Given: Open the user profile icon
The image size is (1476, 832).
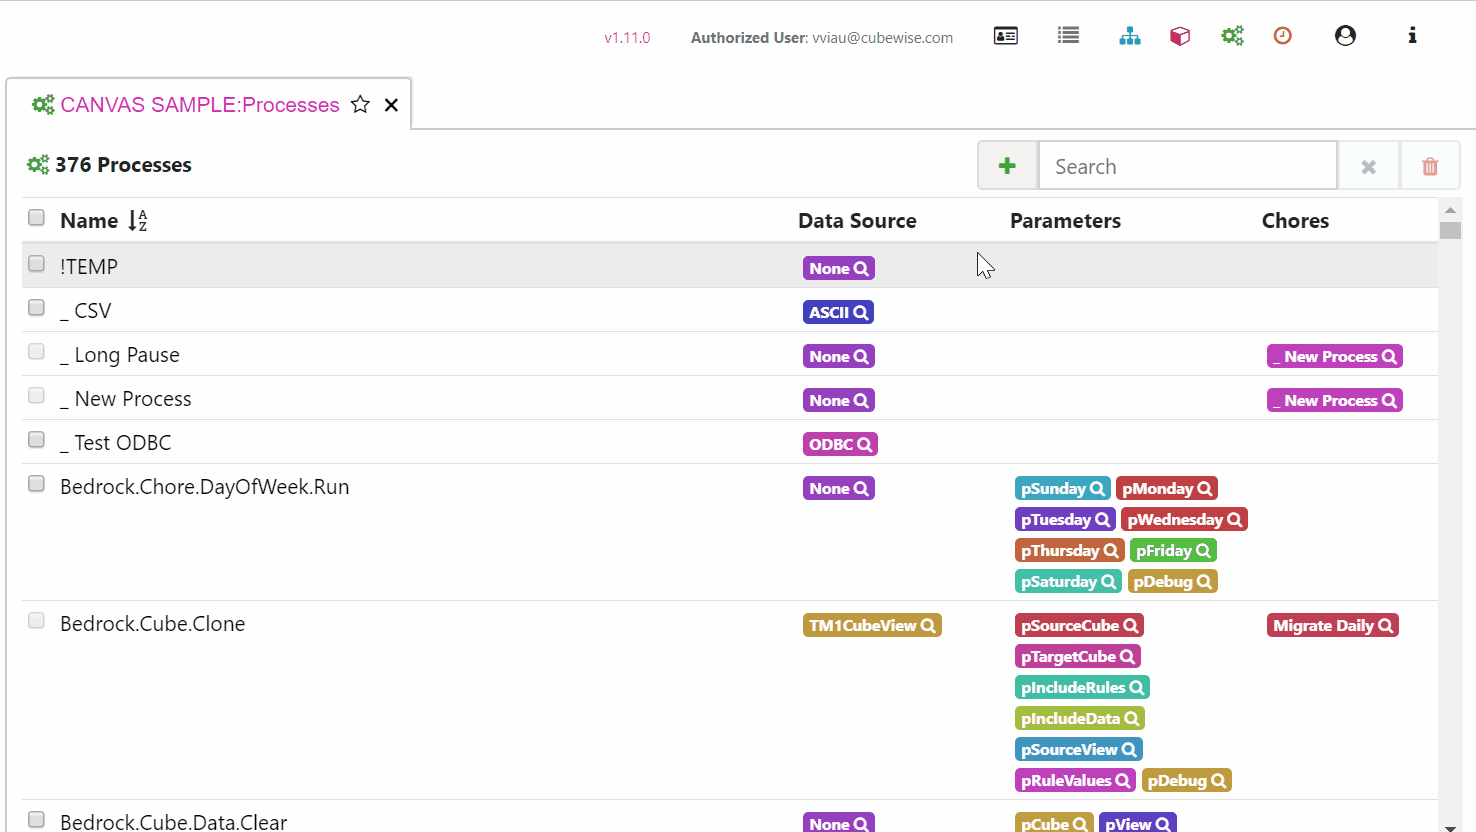Looking at the screenshot, I should pos(1345,36).
